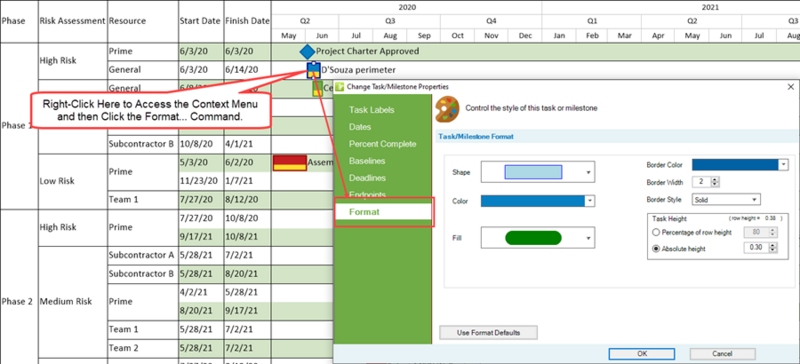This screenshot has height=364, width=800.
Task: Select the Format tab
Action: (x=384, y=211)
